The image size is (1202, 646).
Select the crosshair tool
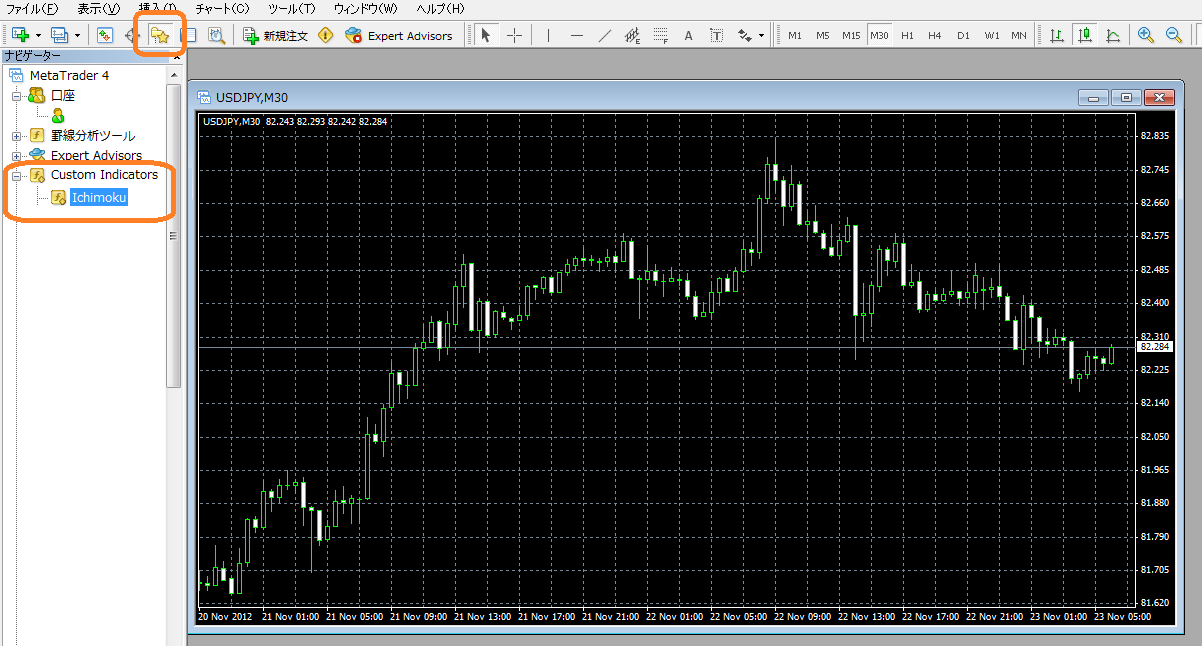tap(514, 35)
